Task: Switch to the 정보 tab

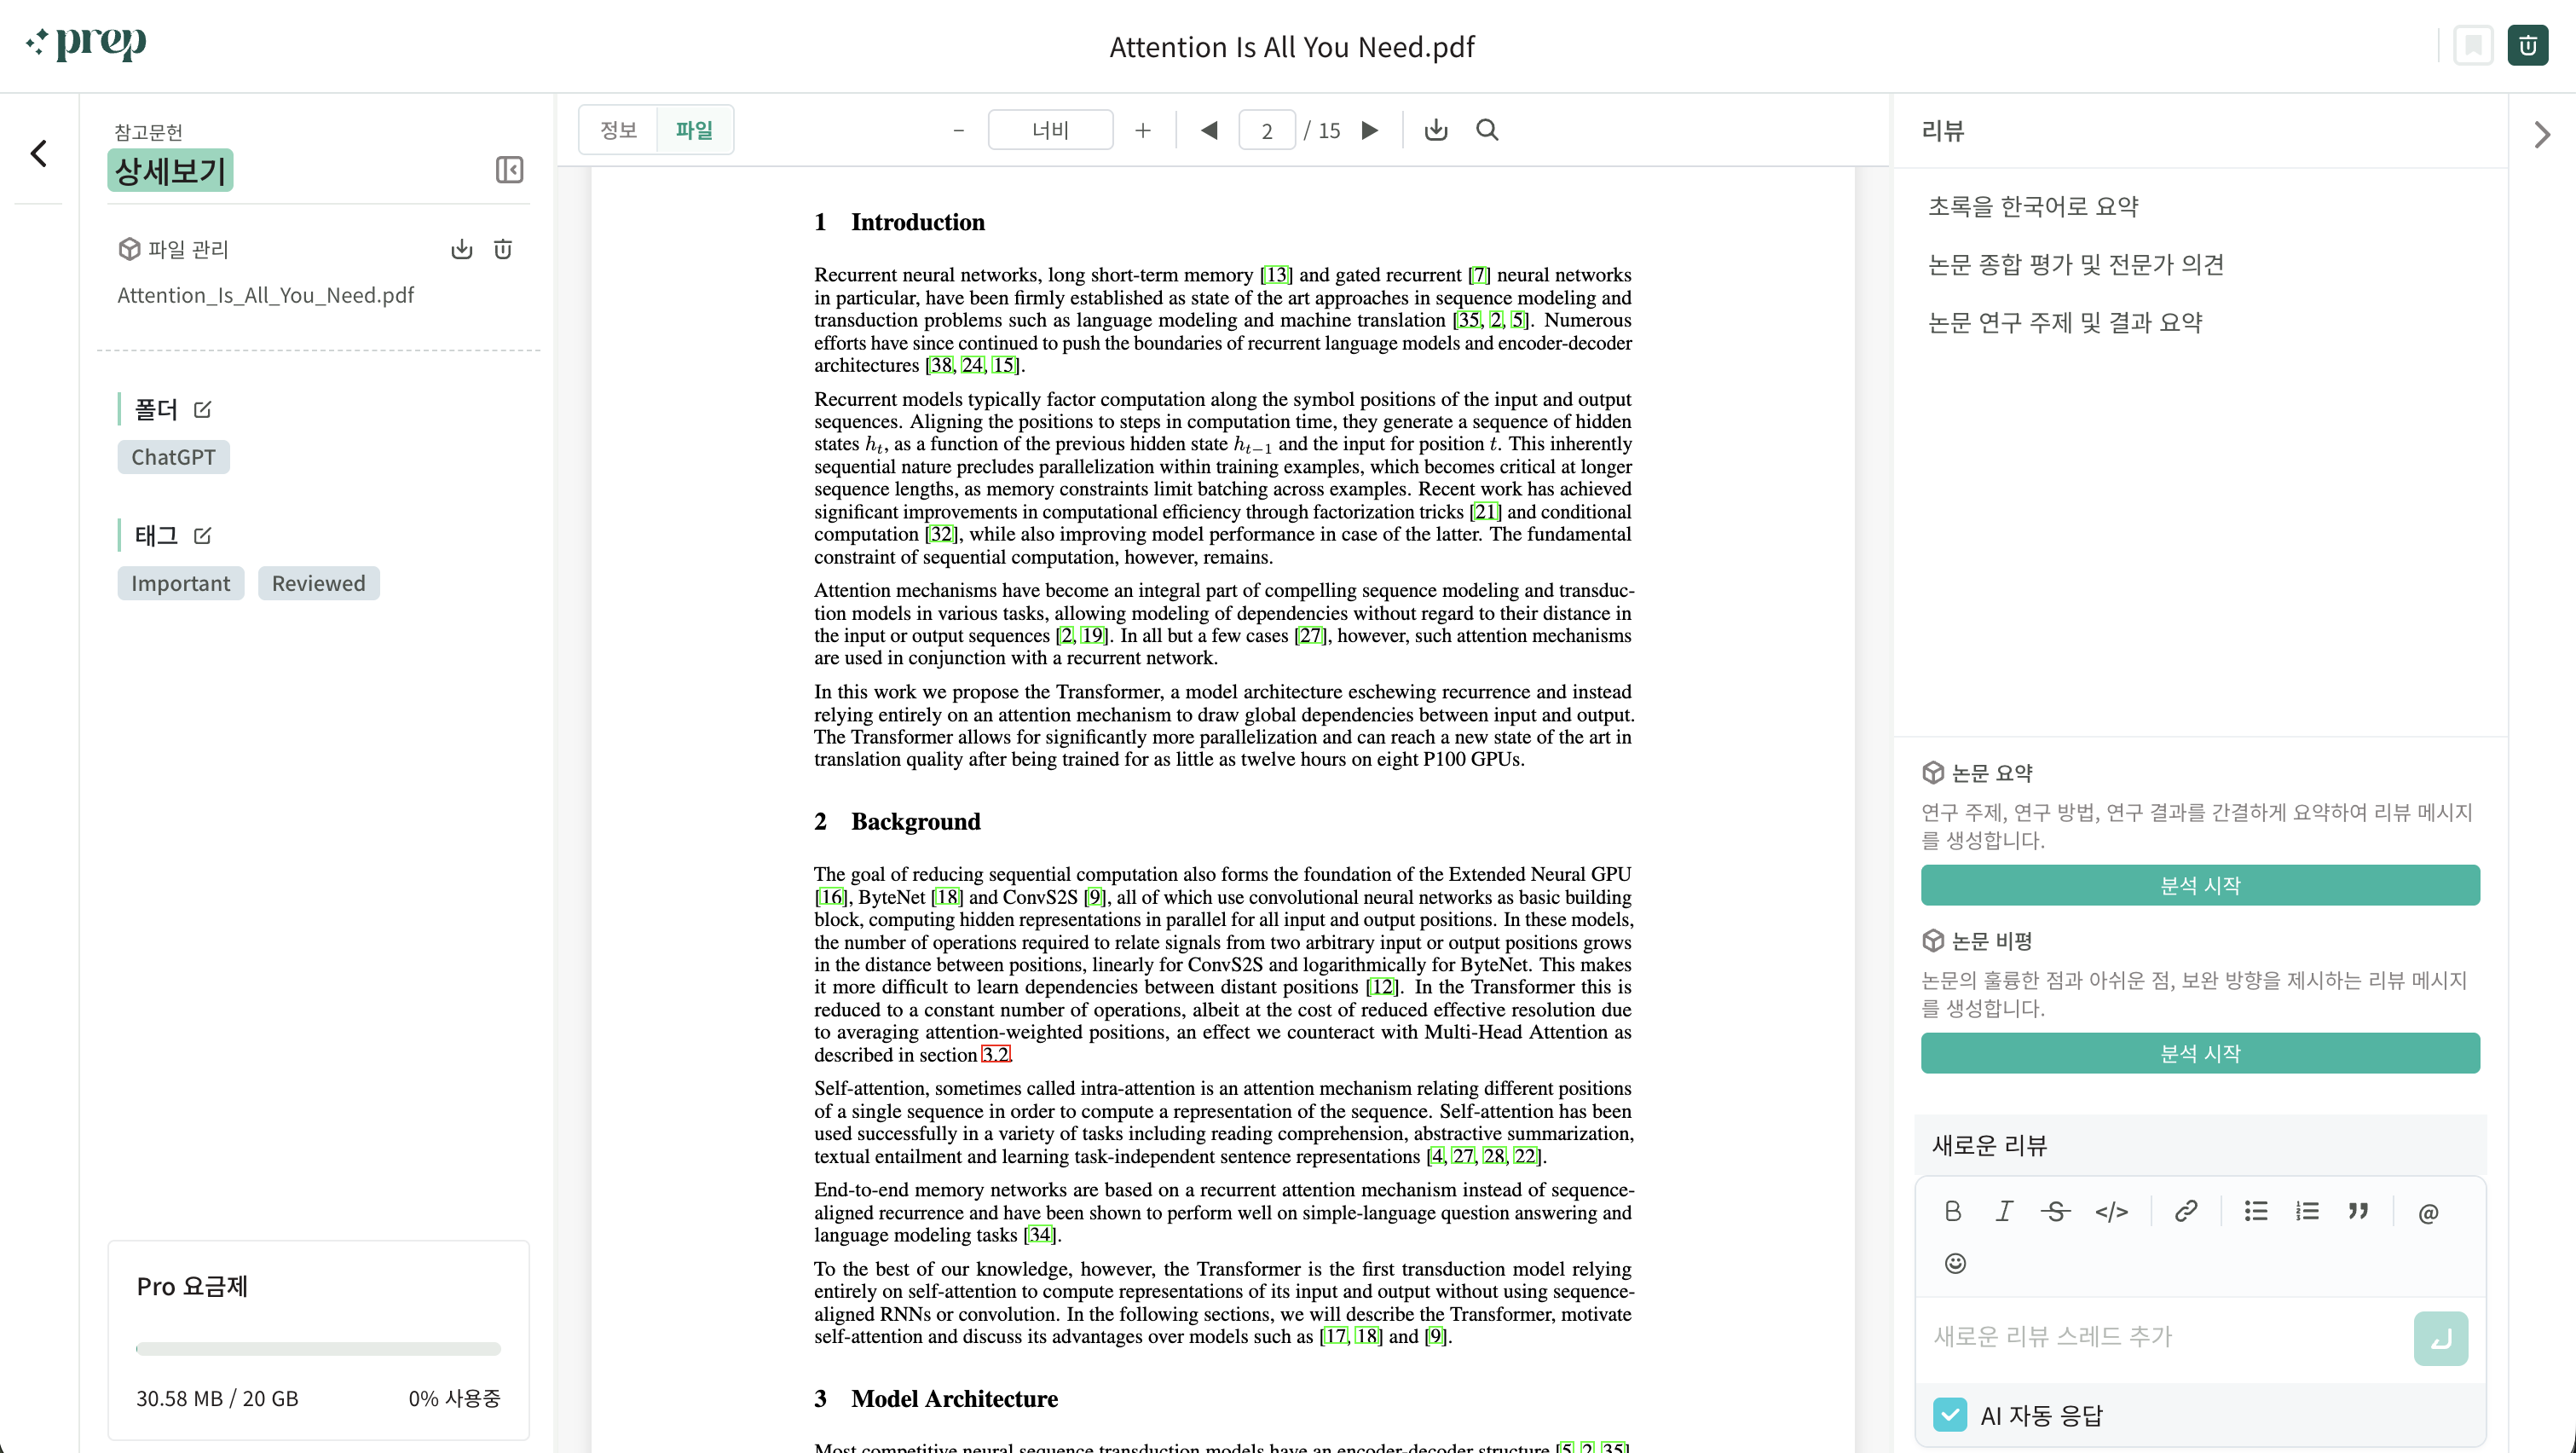Action: tap(619, 130)
